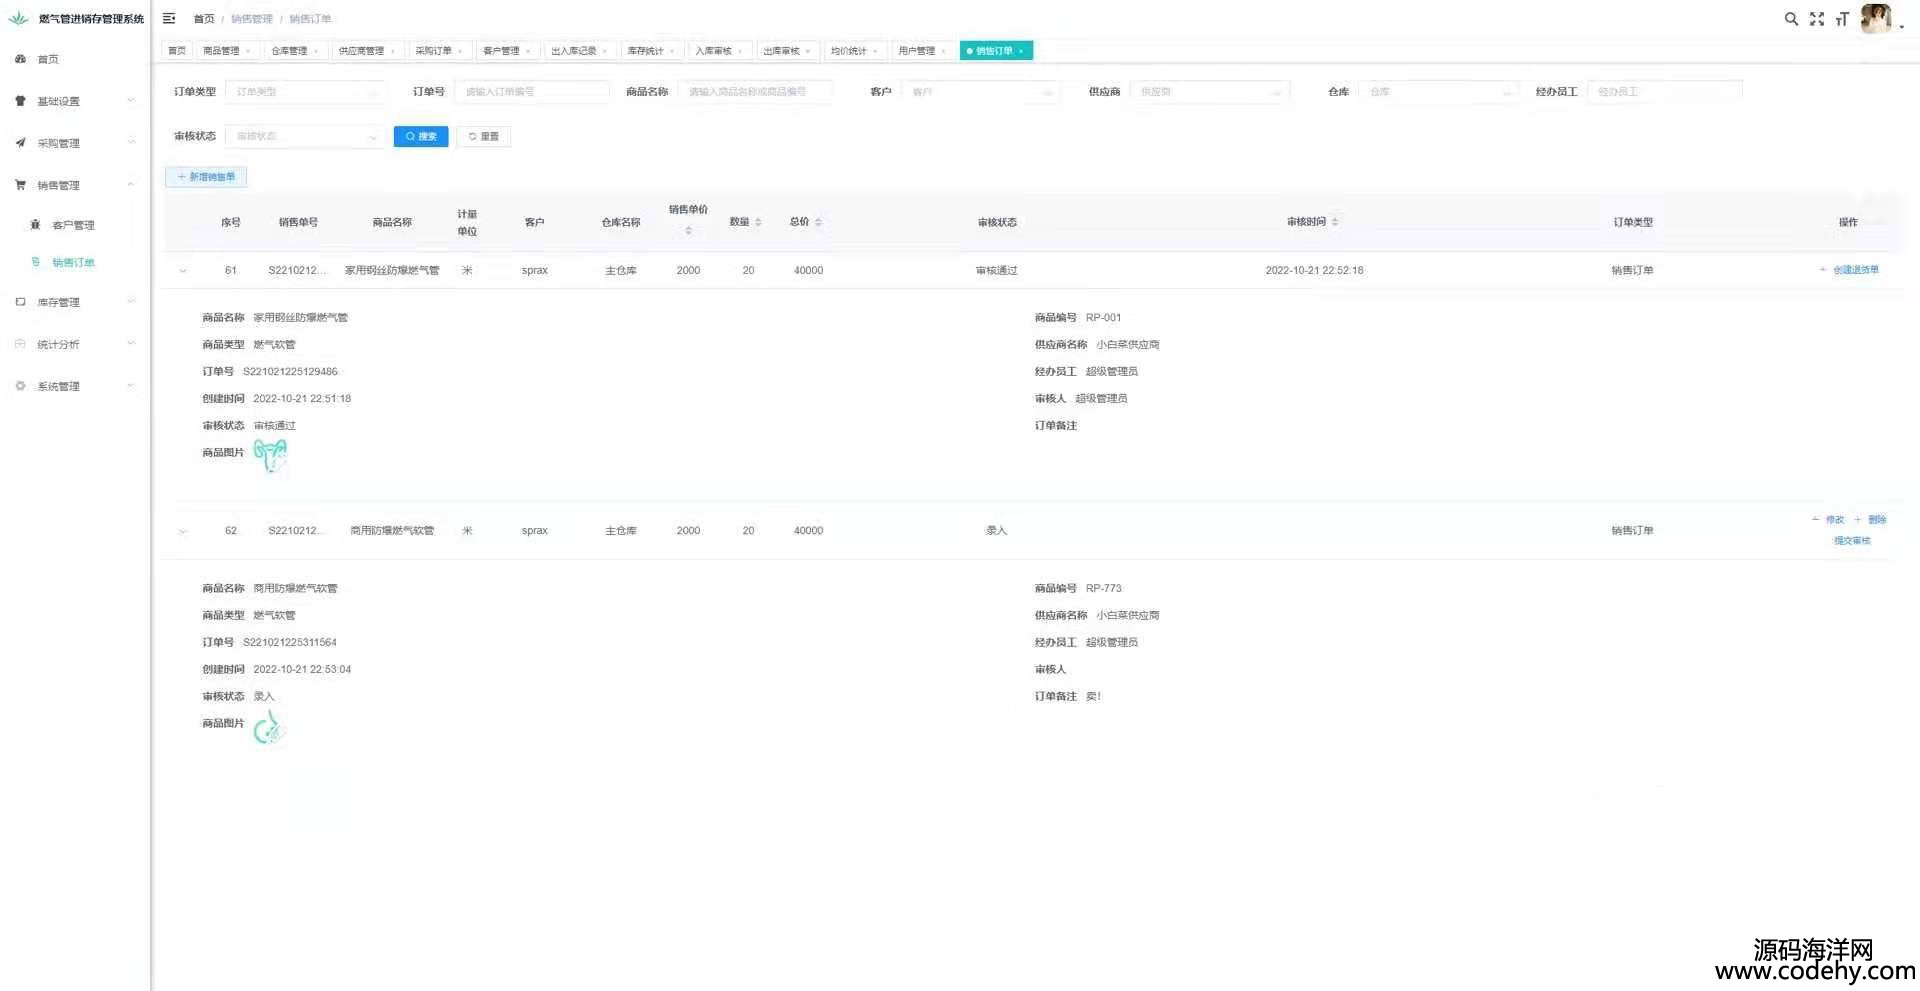The width and height of the screenshot is (1920, 991).
Task: Close the 商品管理 tab
Action: pyautogui.click(x=247, y=51)
